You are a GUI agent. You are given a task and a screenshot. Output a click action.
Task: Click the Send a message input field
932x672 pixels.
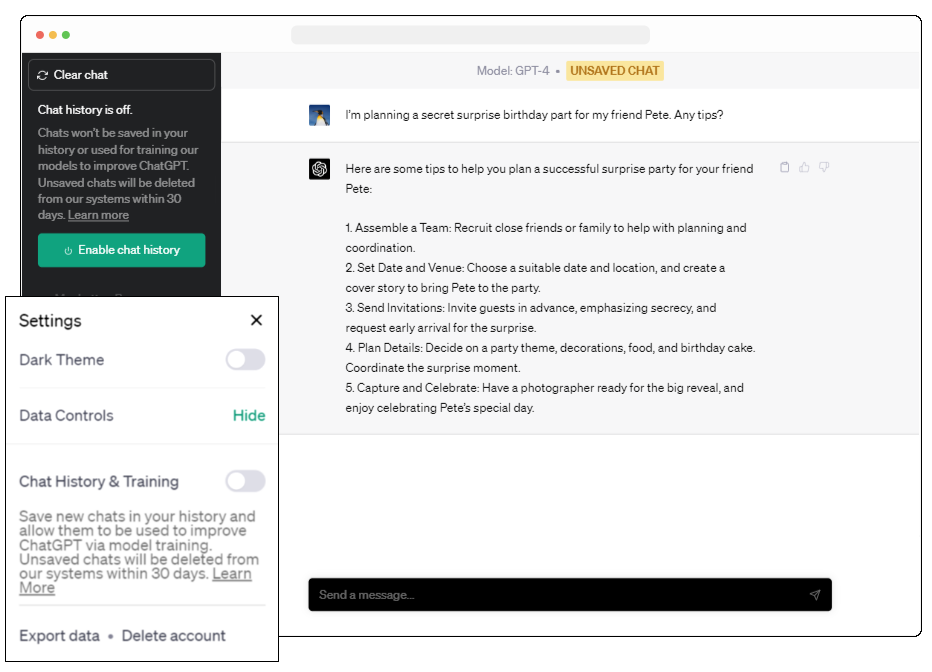(570, 595)
